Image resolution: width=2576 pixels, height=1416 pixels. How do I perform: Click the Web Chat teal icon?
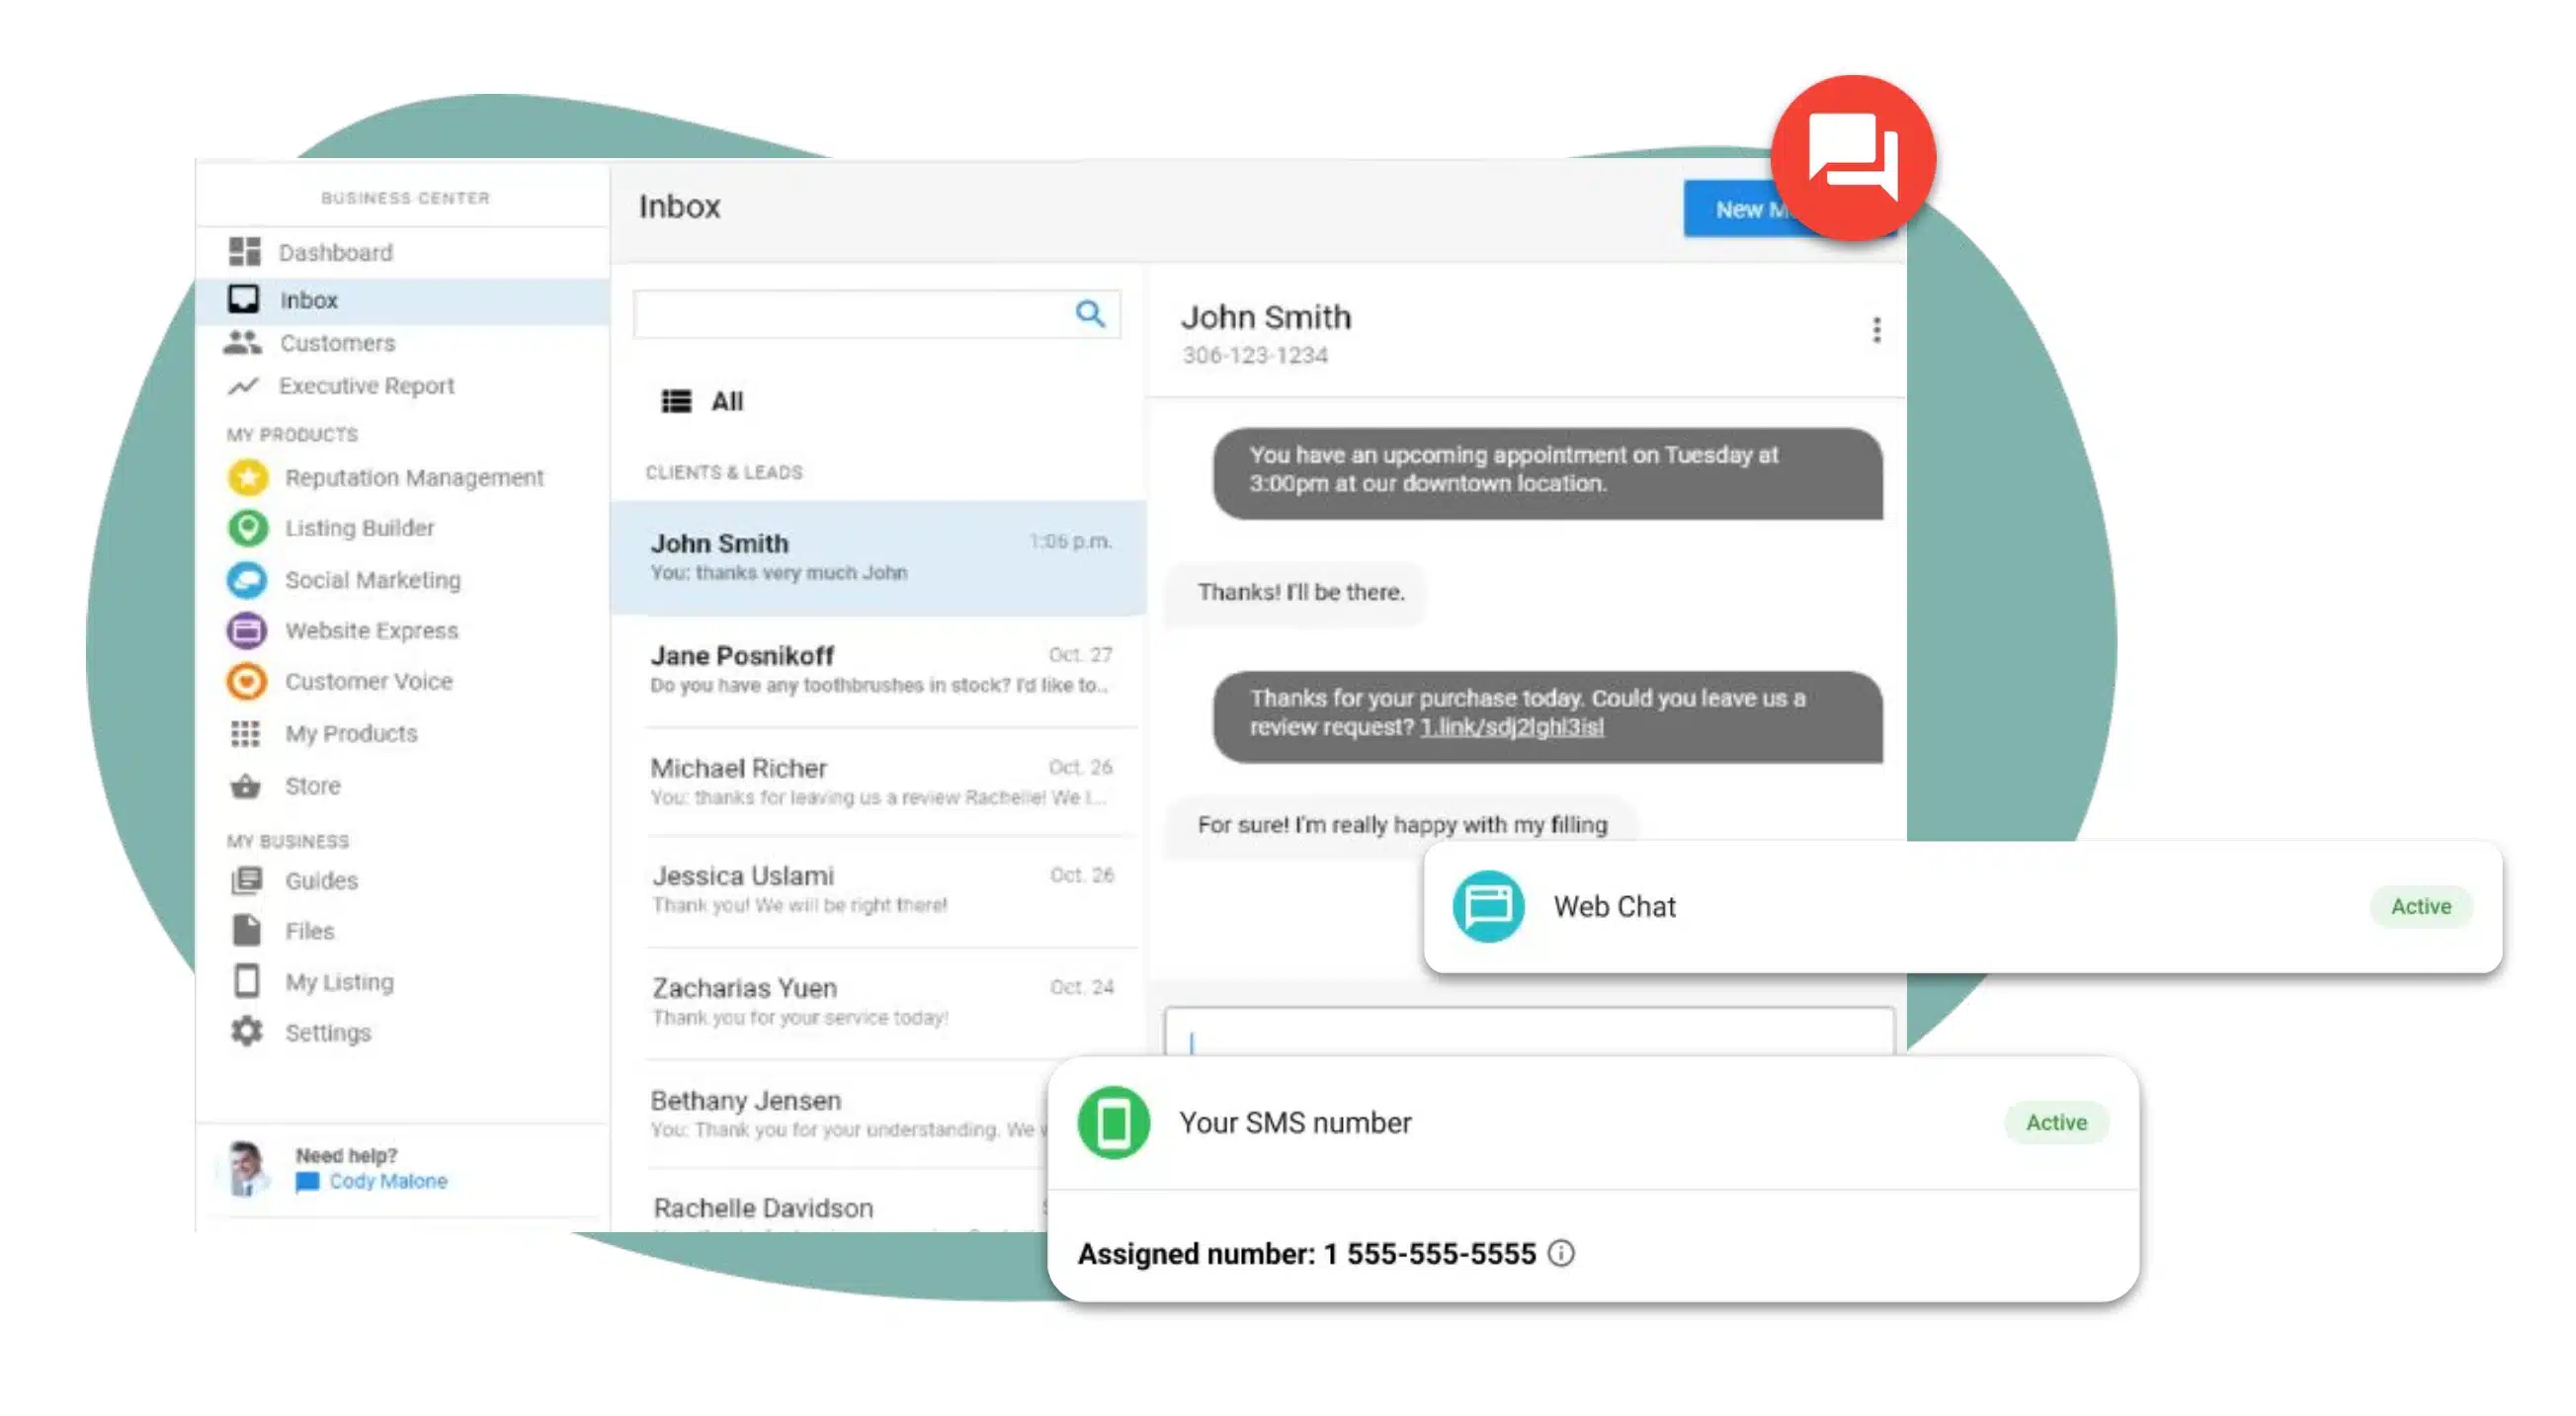1487,906
